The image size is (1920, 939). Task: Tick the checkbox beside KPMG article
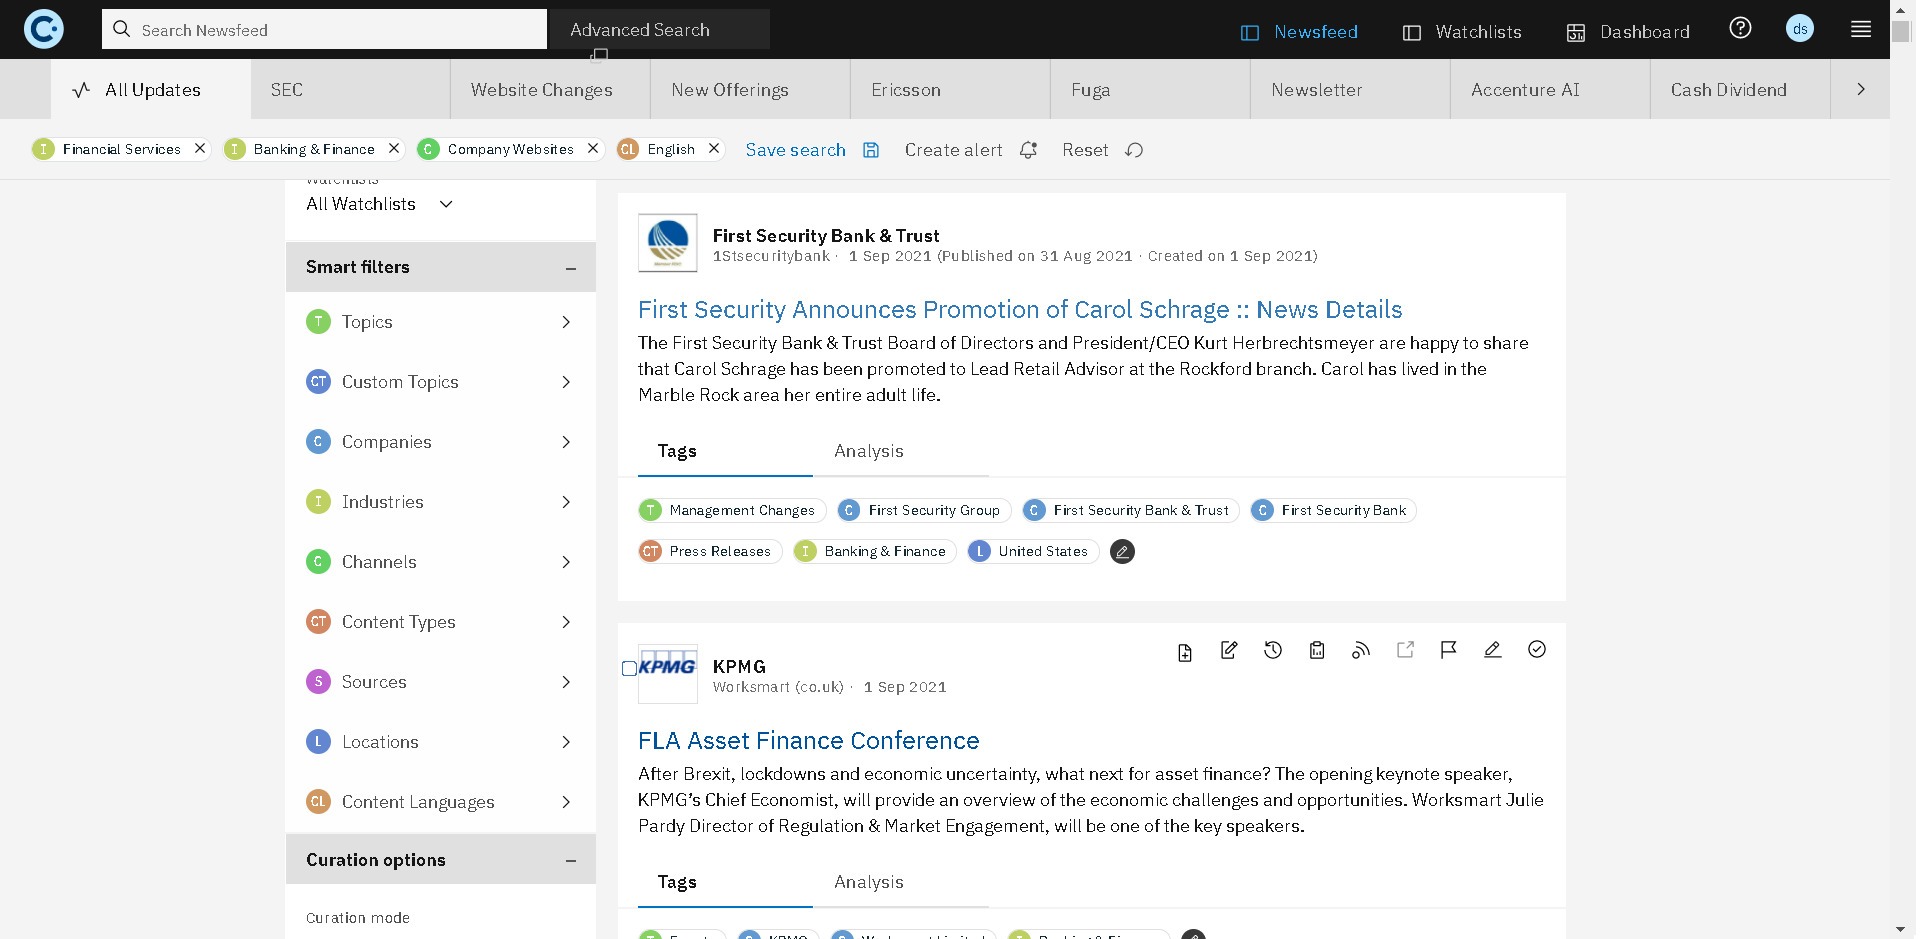pos(629,669)
